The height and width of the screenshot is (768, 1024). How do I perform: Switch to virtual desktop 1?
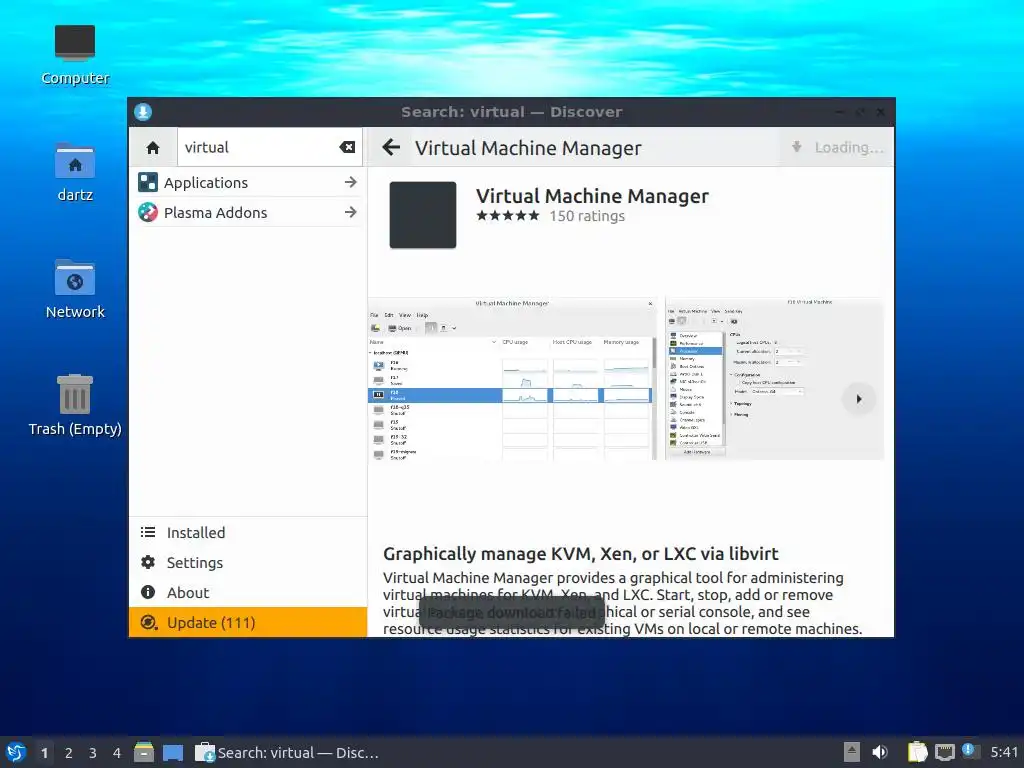click(44, 753)
